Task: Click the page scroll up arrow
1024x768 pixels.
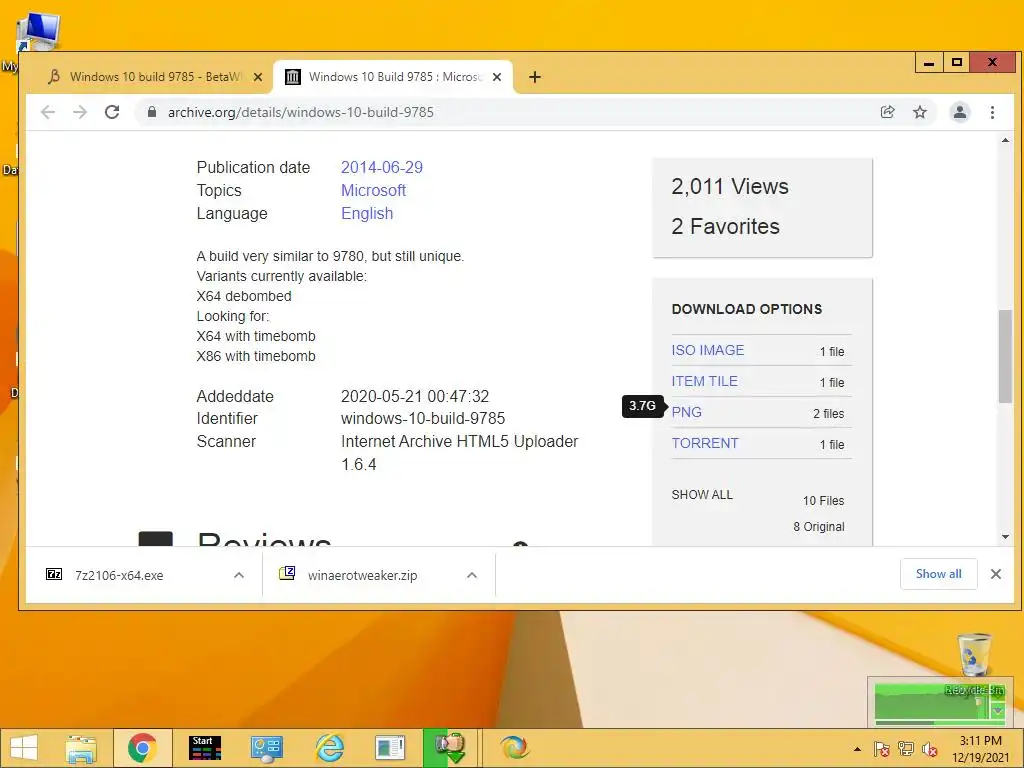Action: [x=1005, y=140]
